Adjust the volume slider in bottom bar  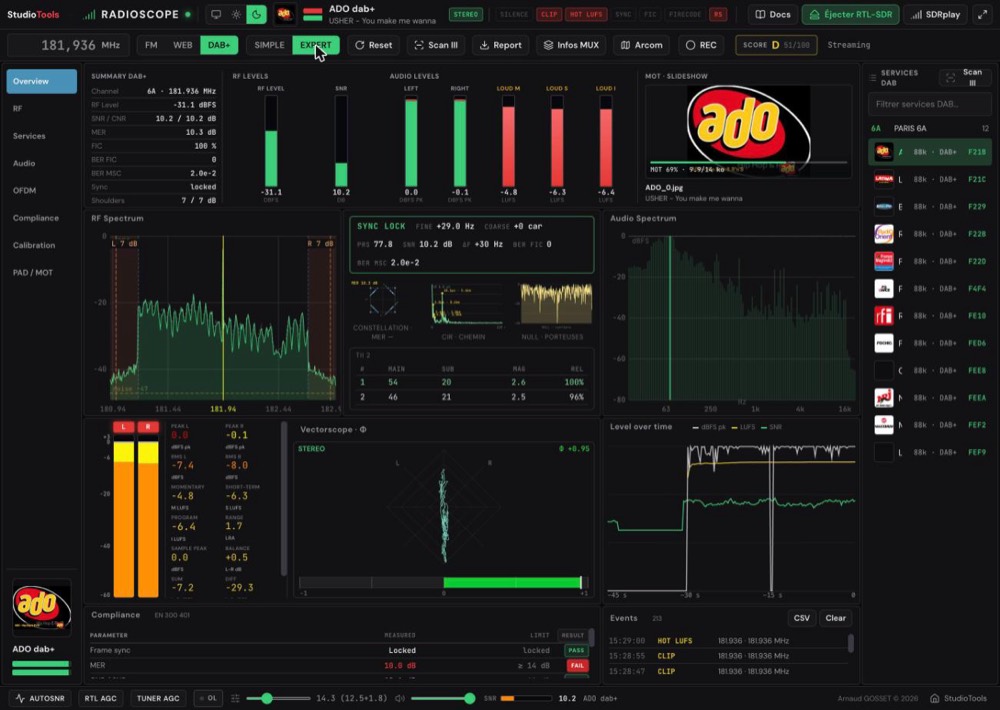click(443, 699)
